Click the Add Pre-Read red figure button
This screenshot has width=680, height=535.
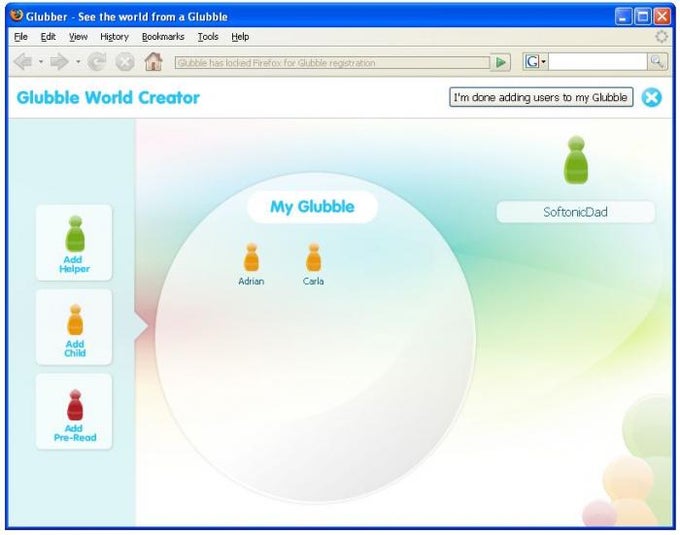click(x=74, y=411)
